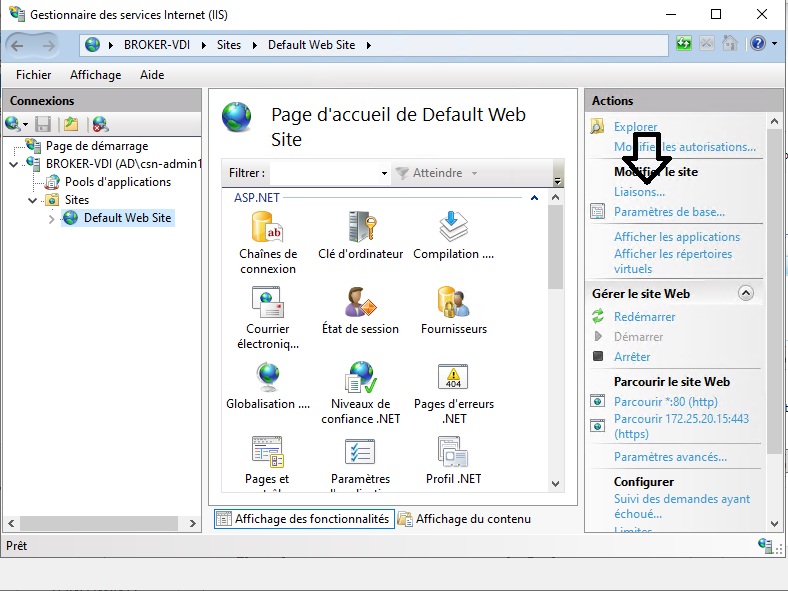Click Redémarrer to restart the site

pos(644,317)
